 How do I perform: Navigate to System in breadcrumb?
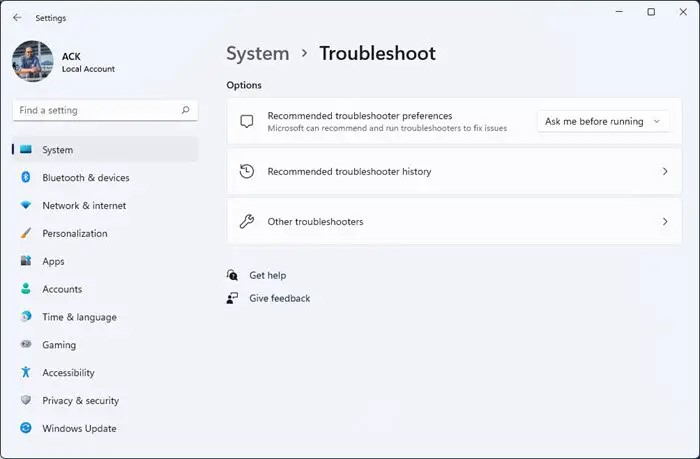[x=257, y=54]
